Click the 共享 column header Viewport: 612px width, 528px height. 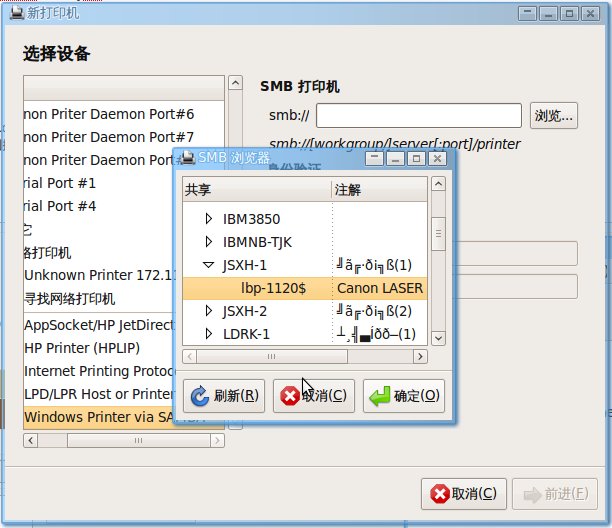coord(257,190)
